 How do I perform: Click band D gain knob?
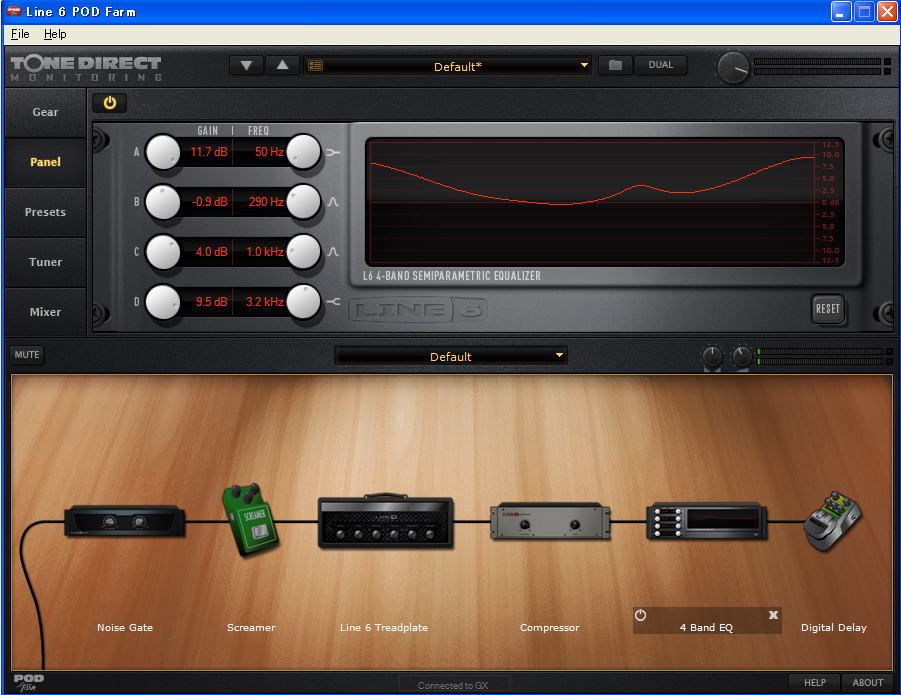tap(163, 302)
